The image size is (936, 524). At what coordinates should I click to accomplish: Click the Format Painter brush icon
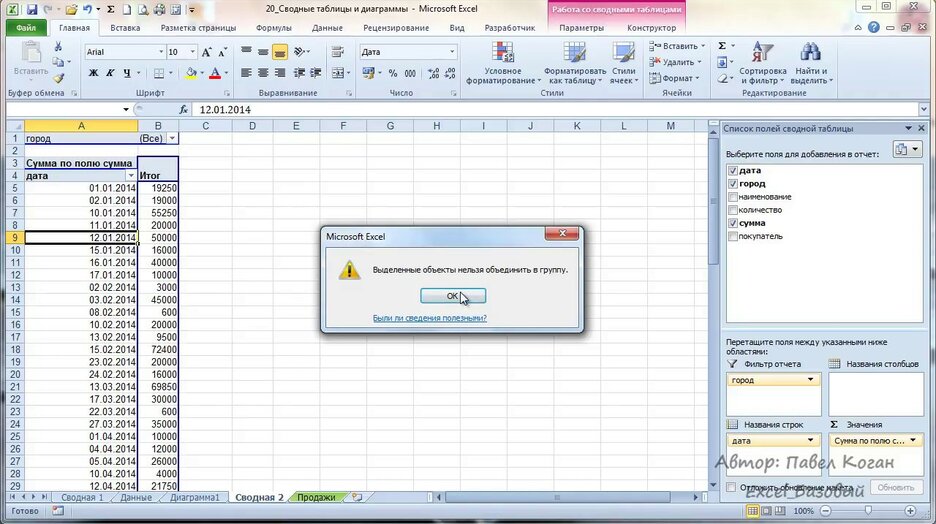(58, 78)
